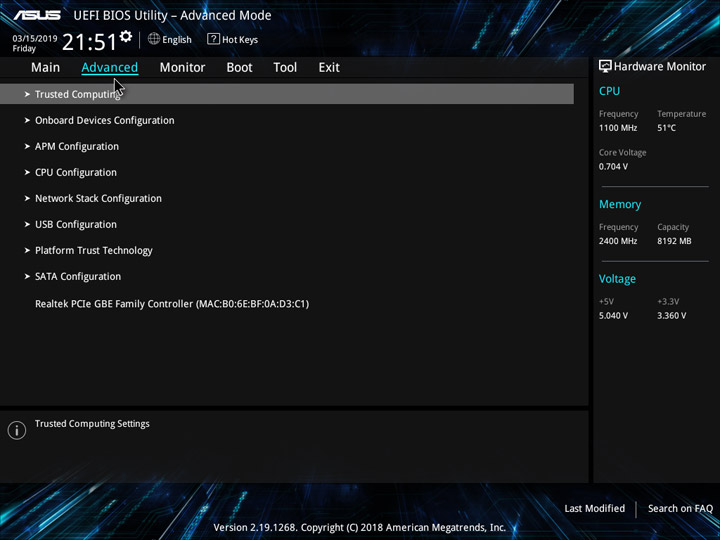Click the UEFI BIOS Utility title
The width and height of the screenshot is (720, 540).
(x=172, y=16)
